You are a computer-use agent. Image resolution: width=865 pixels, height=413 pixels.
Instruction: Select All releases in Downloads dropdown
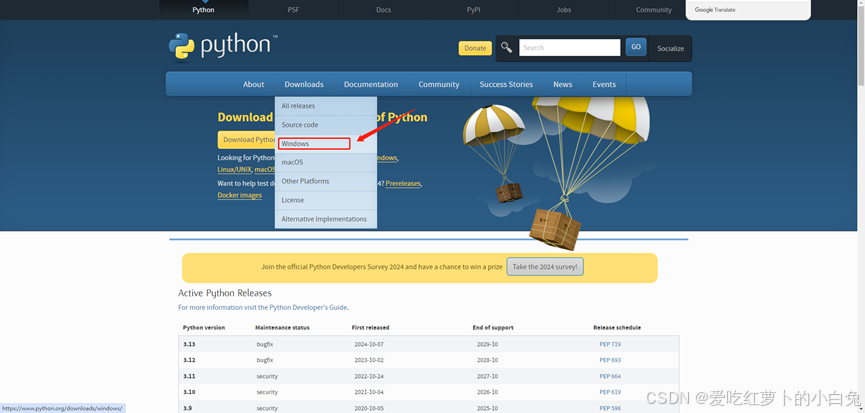click(x=325, y=106)
